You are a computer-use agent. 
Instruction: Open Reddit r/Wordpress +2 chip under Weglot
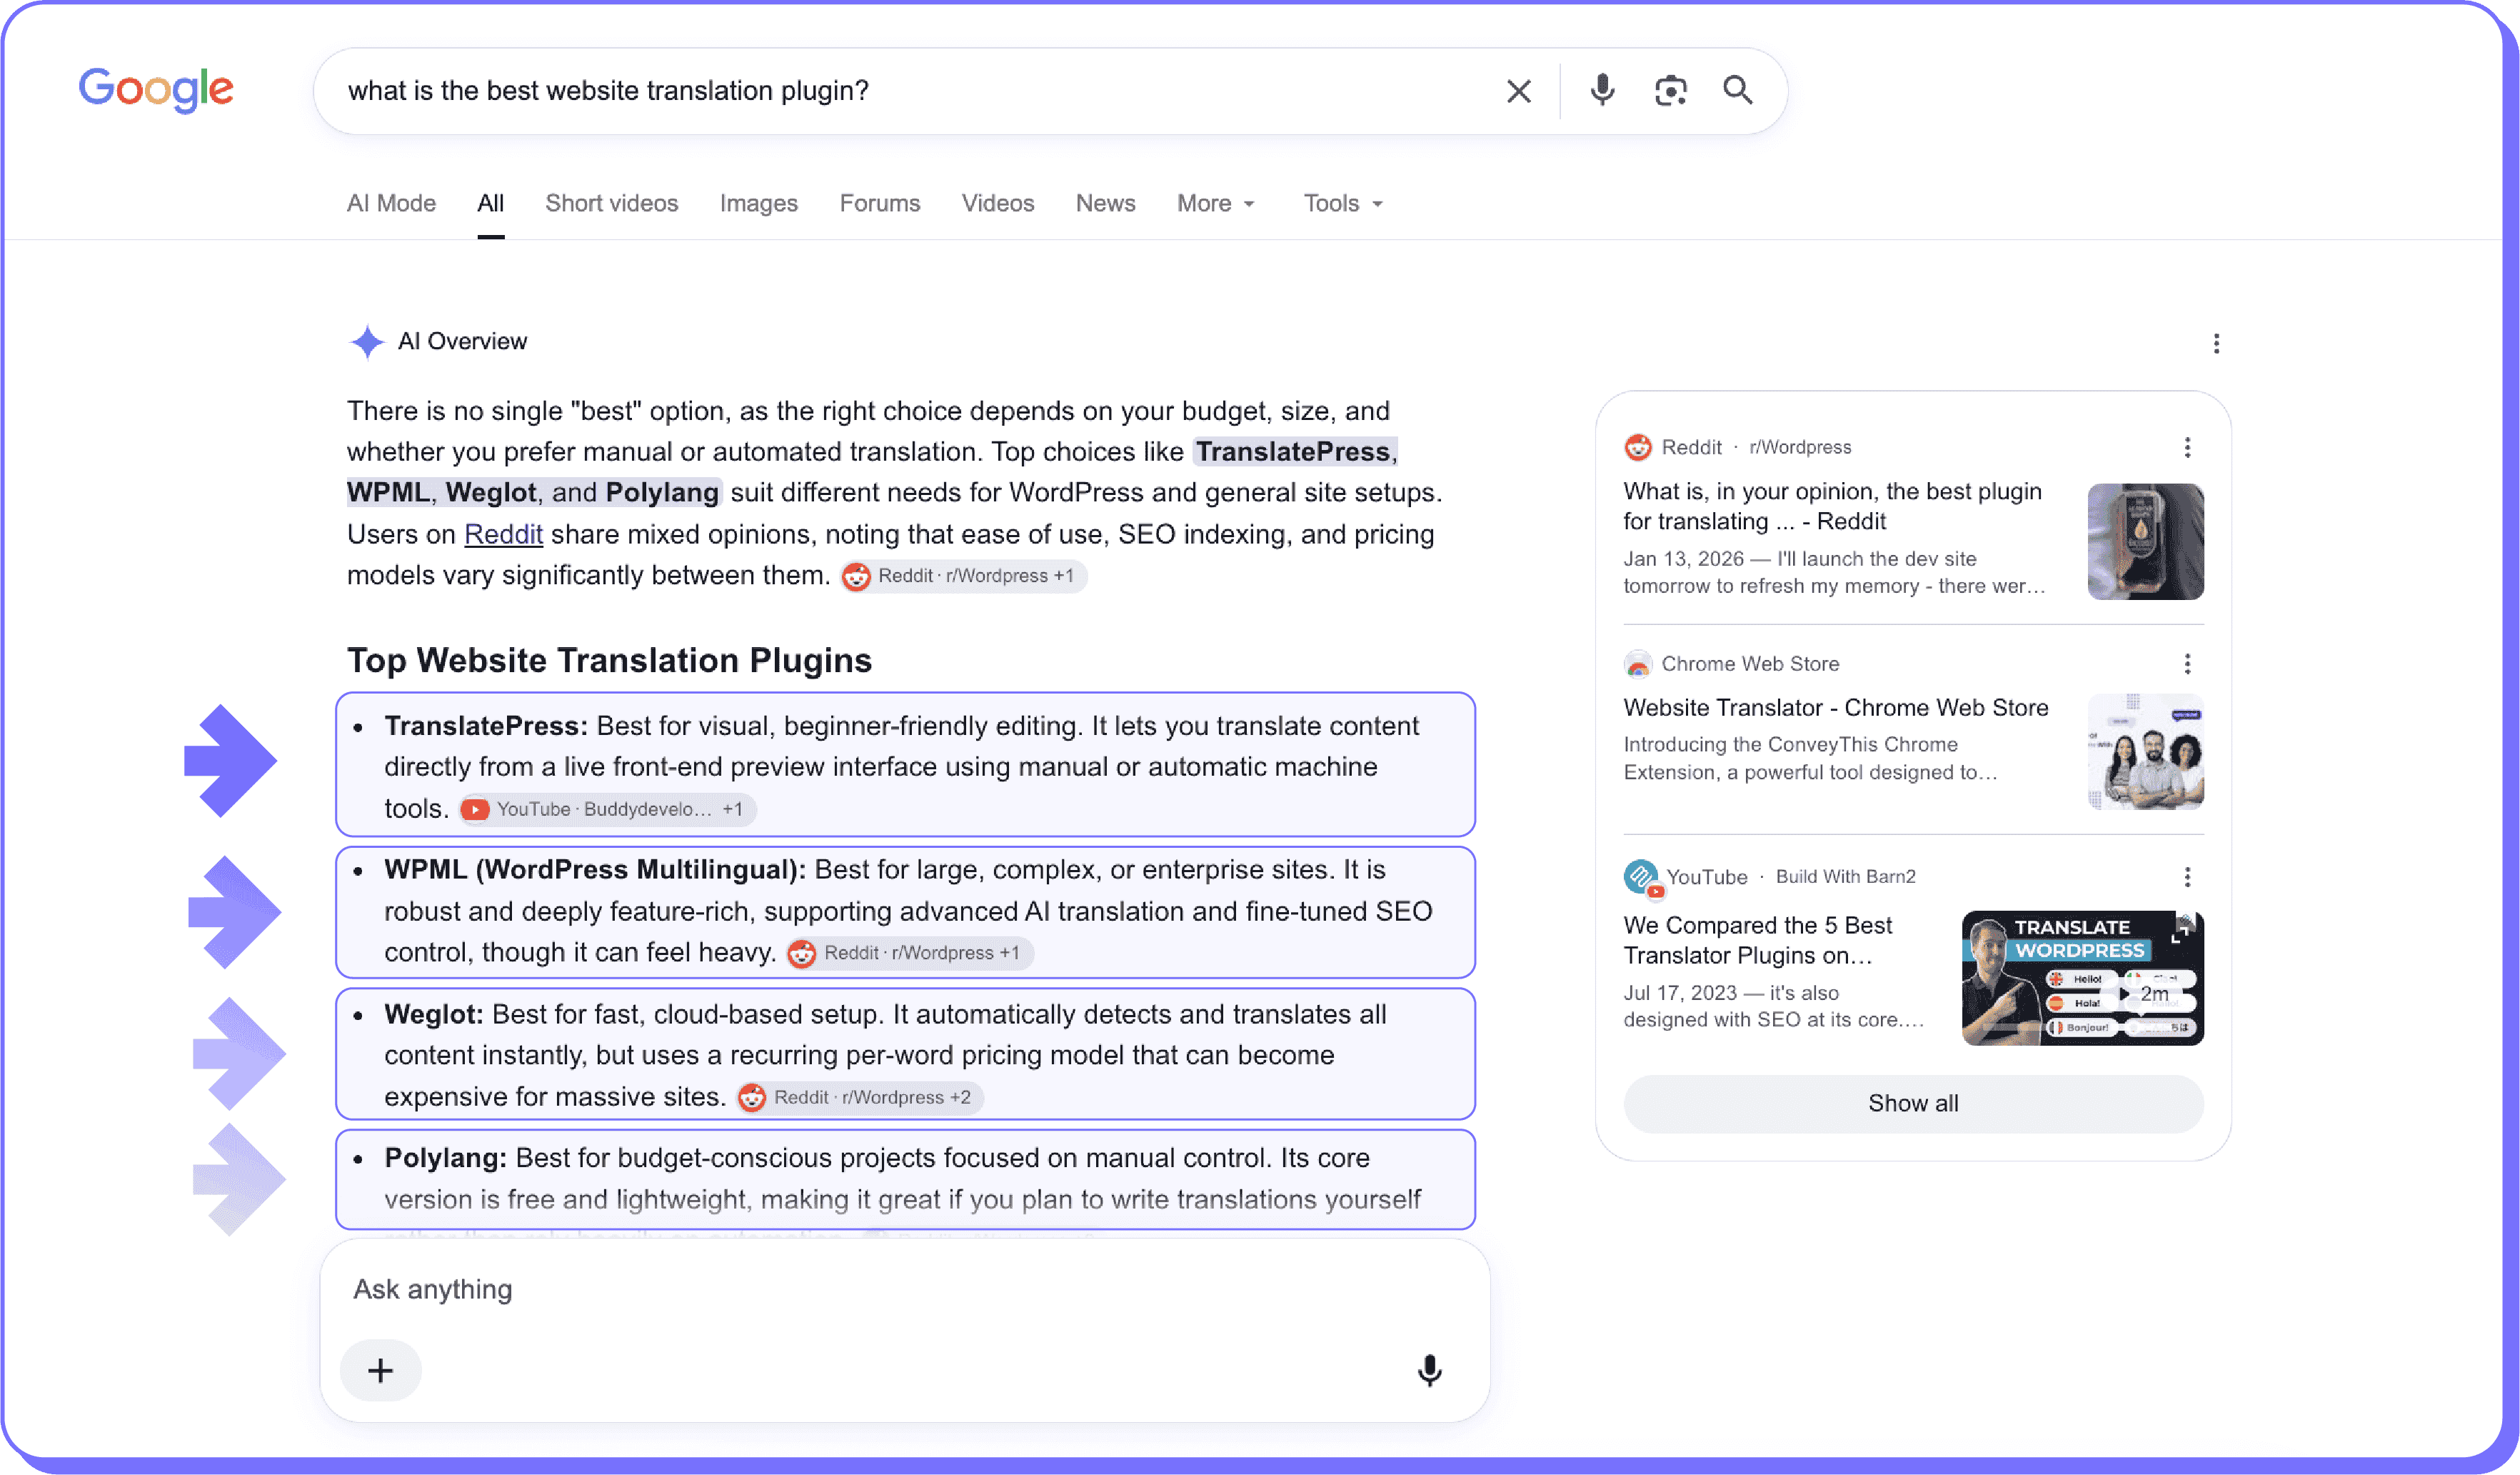(x=860, y=1097)
